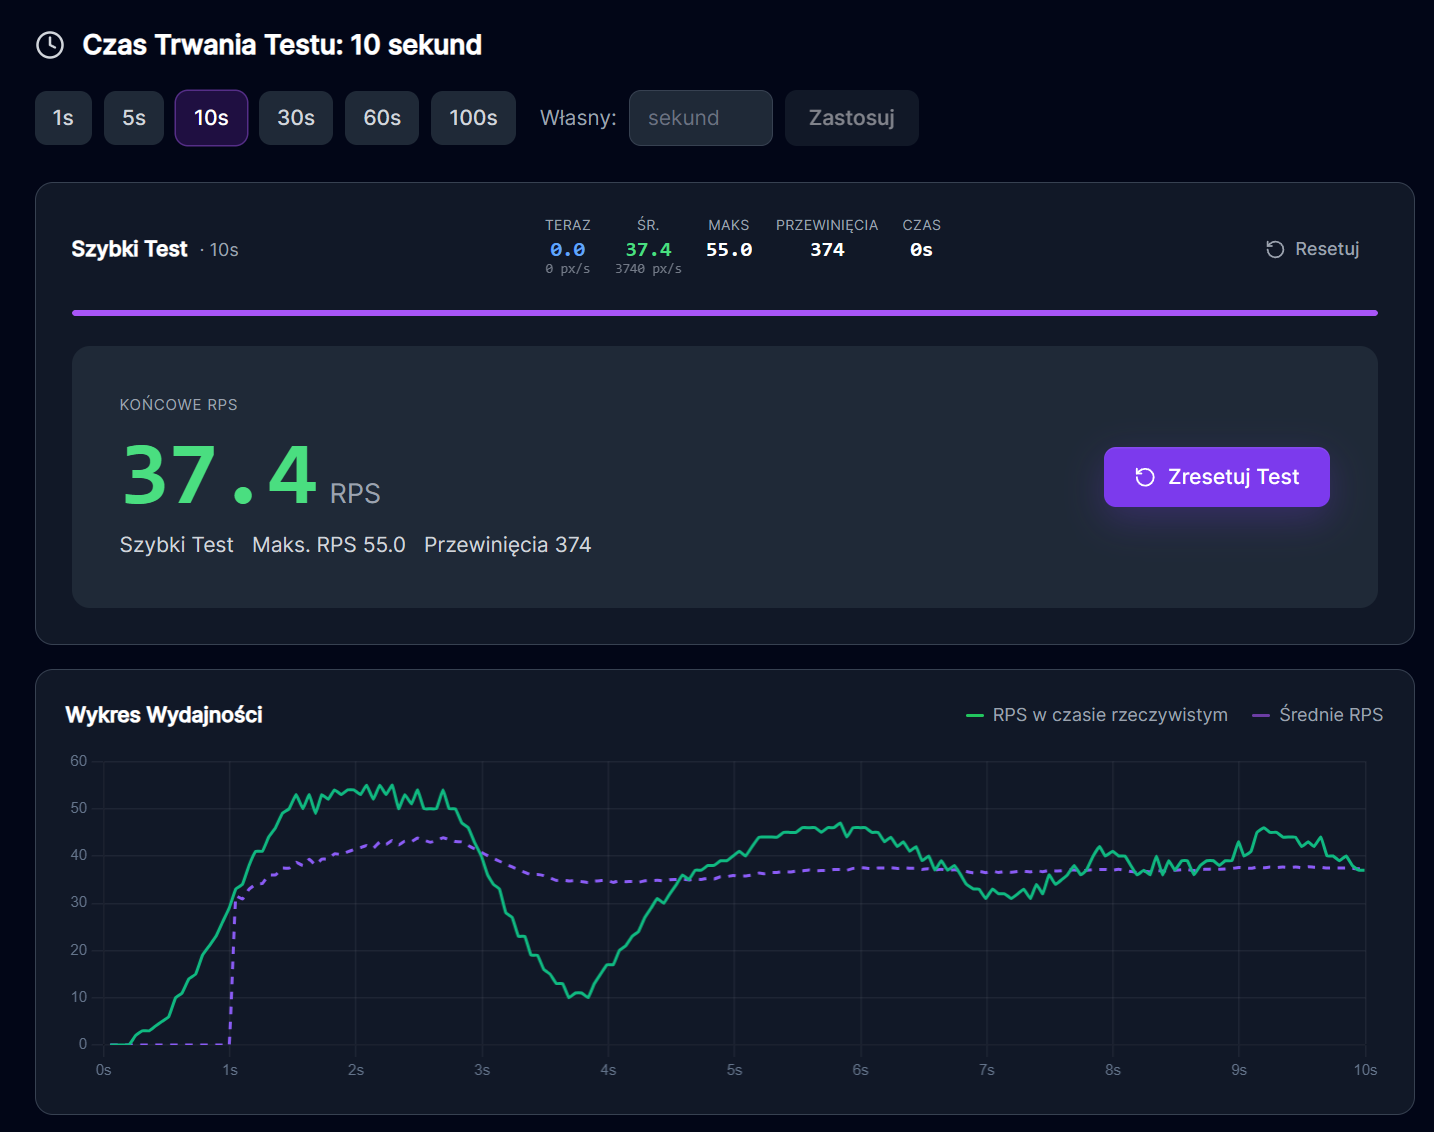
Task: Click the 60 label on chart y-axis
Action: pos(79,761)
